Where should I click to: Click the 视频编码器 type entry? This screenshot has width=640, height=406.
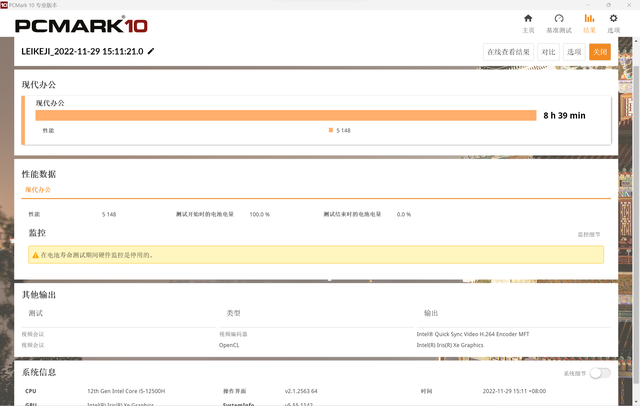point(233,334)
